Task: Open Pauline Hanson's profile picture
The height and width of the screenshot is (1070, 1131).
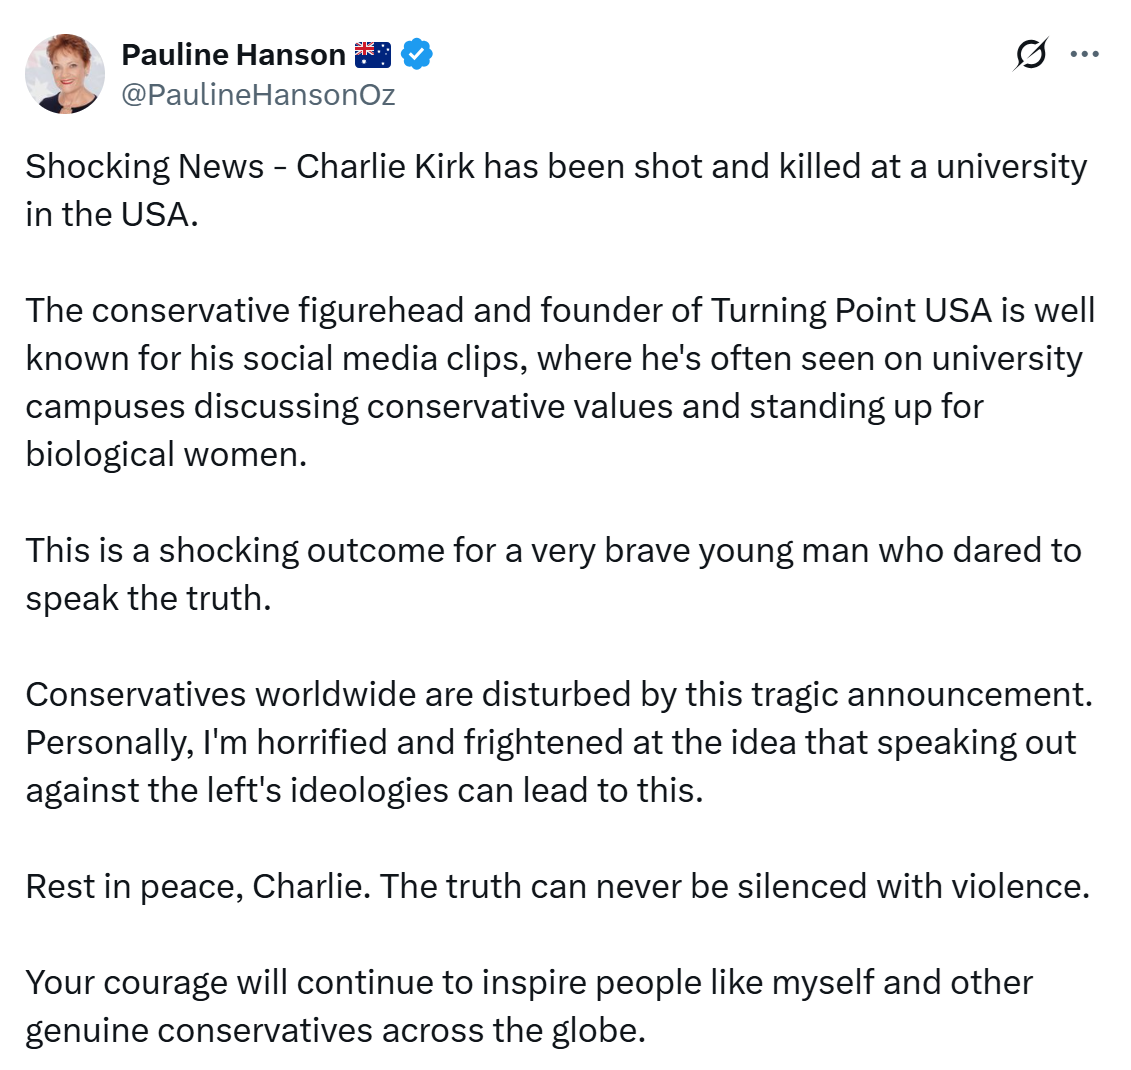Action: [x=65, y=74]
